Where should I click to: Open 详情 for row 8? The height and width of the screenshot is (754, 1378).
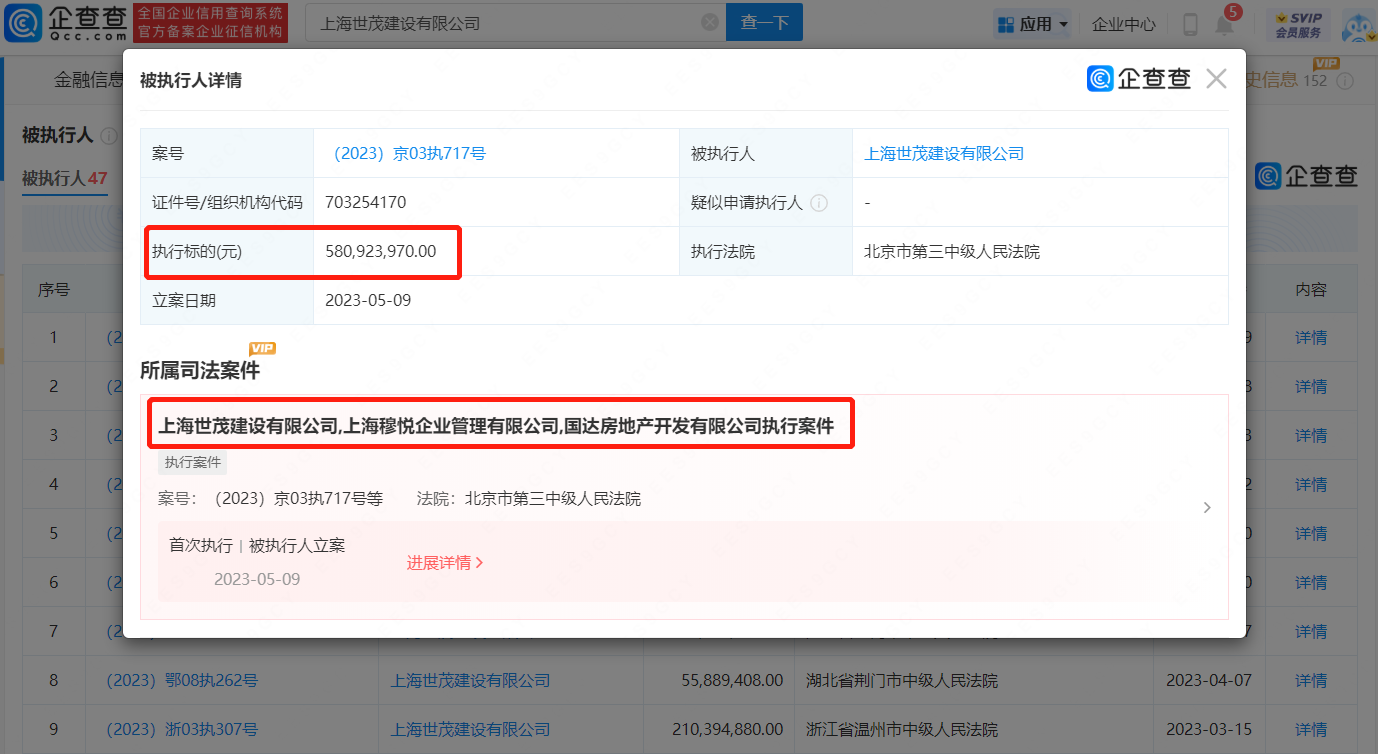coord(1311,681)
